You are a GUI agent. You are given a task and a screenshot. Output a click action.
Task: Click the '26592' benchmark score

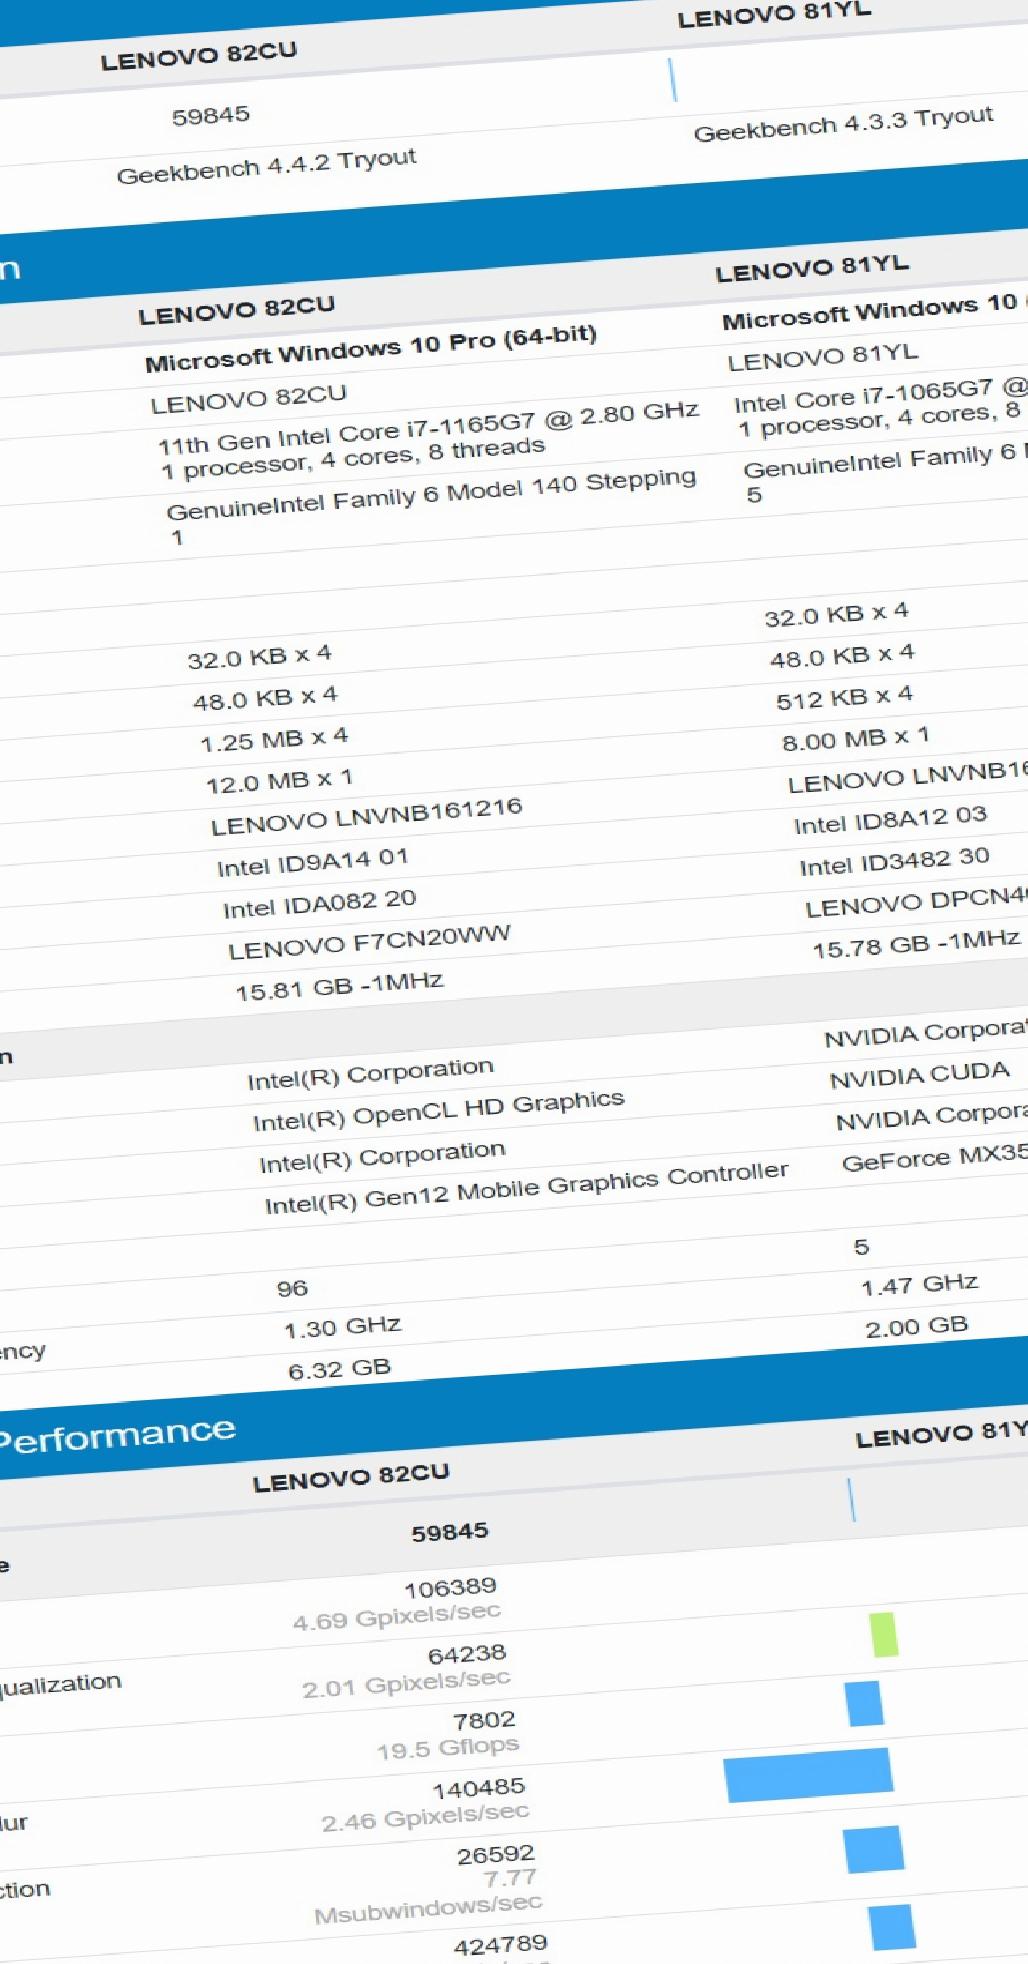(x=496, y=1856)
